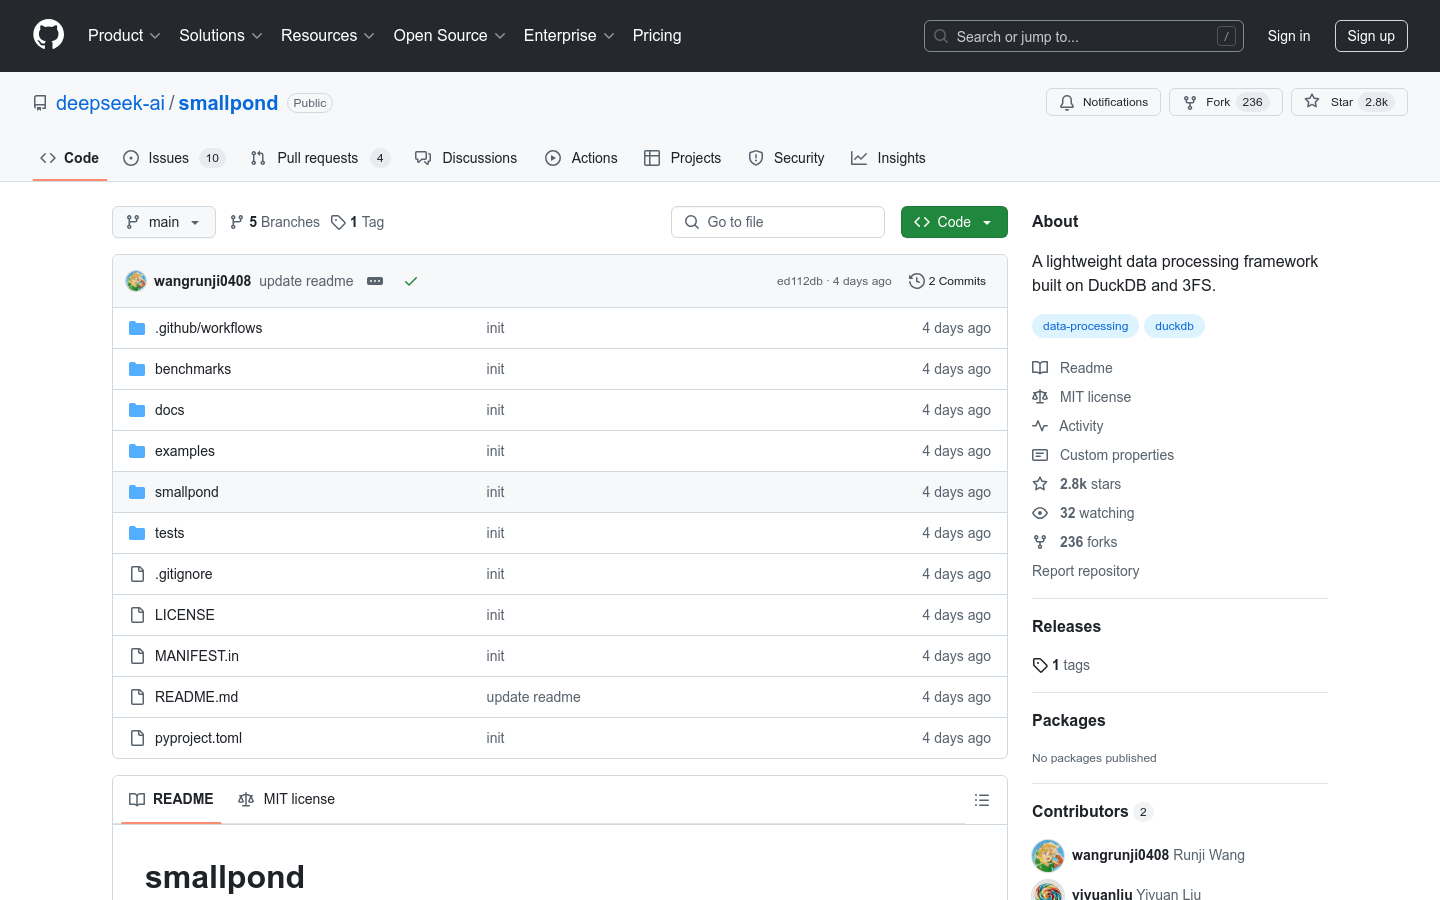1440x900 pixels.
Task: Focus the Search or jump to field
Action: (1084, 36)
